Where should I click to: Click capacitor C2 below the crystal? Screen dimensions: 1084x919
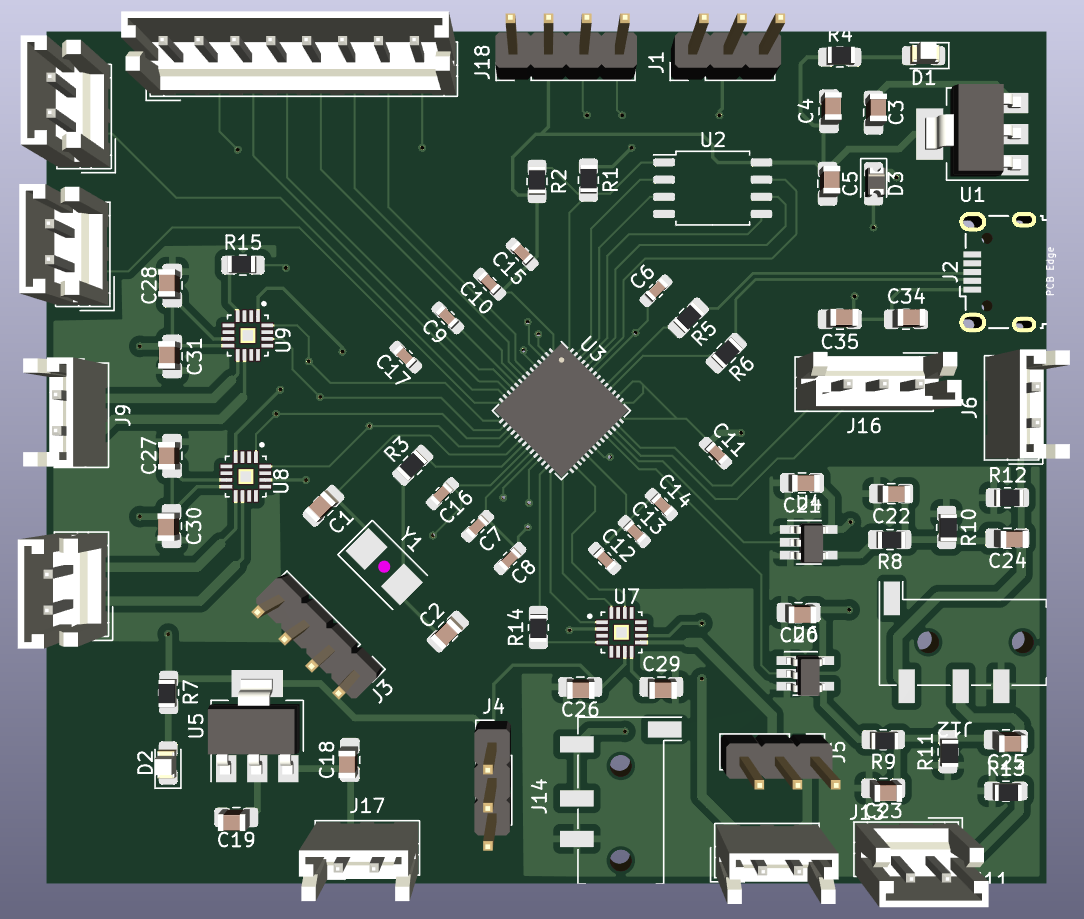pyautogui.click(x=447, y=631)
